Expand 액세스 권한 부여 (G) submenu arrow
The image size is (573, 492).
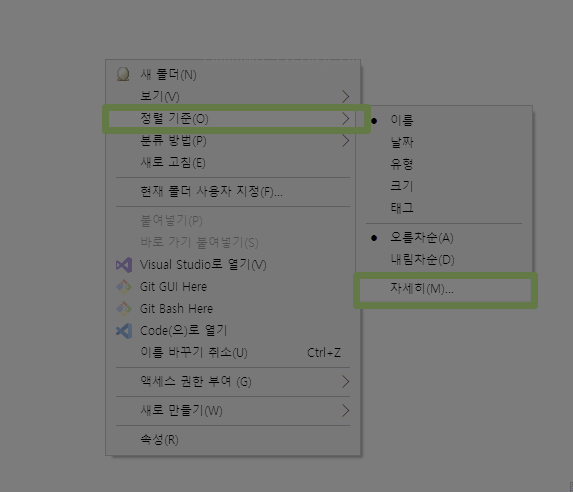346,382
